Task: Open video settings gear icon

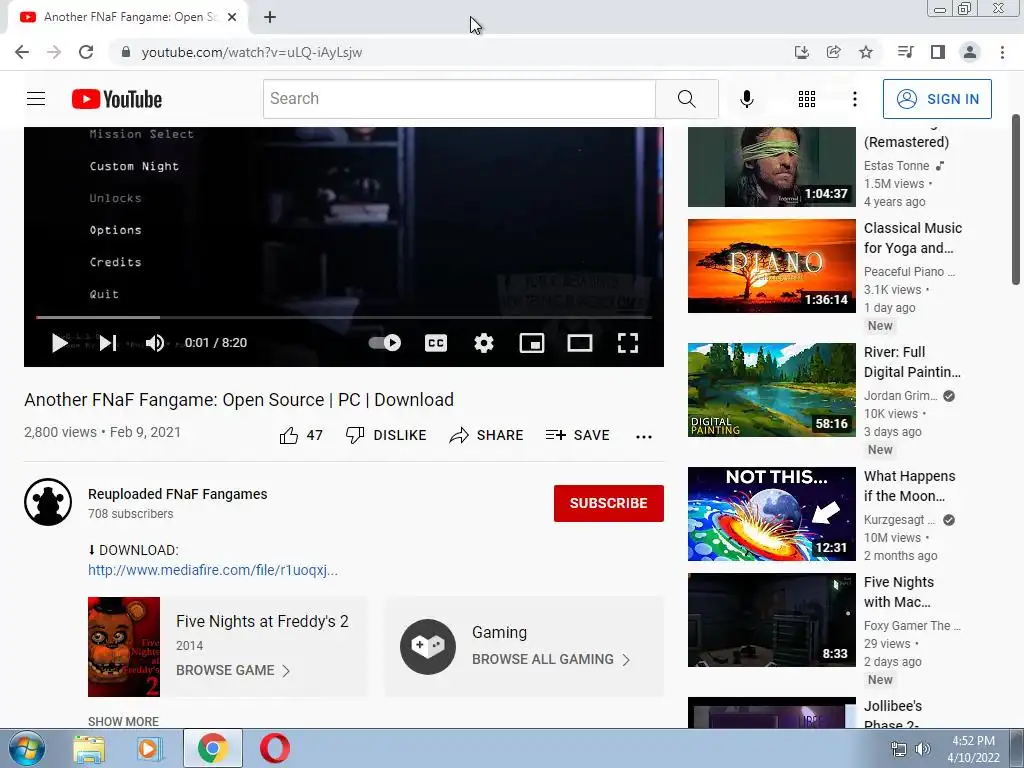Action: pyautogui.click(x=483, y=343)
